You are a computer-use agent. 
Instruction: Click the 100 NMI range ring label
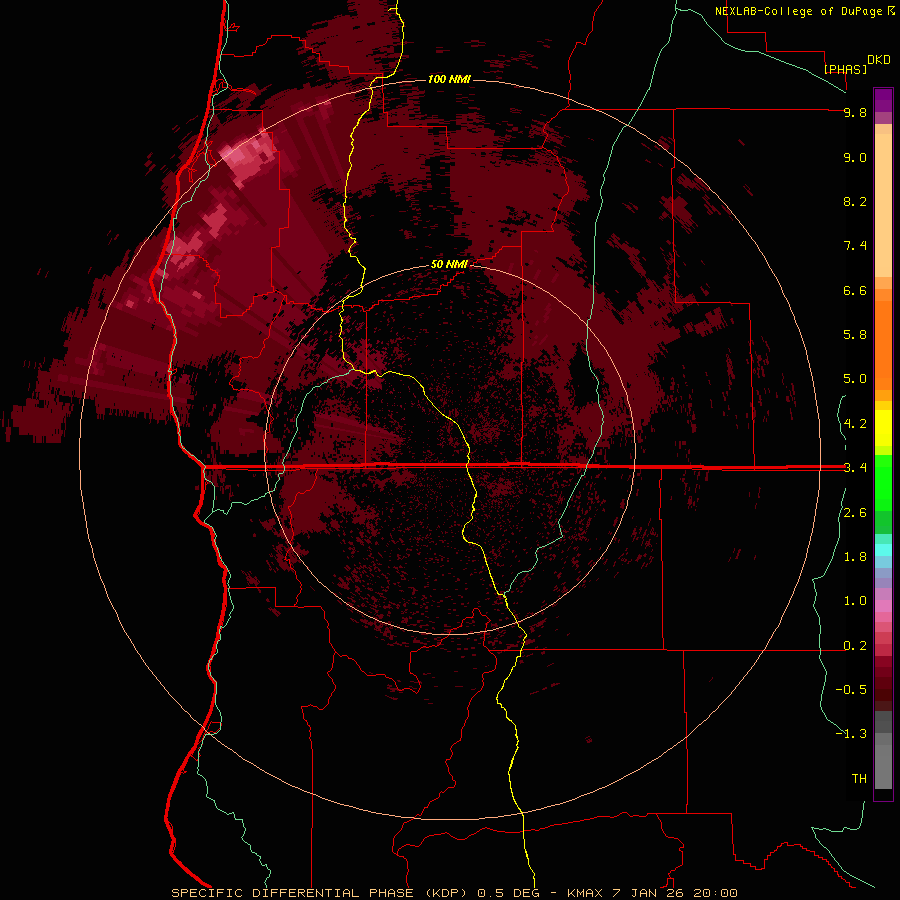click(x=449, y=79)
